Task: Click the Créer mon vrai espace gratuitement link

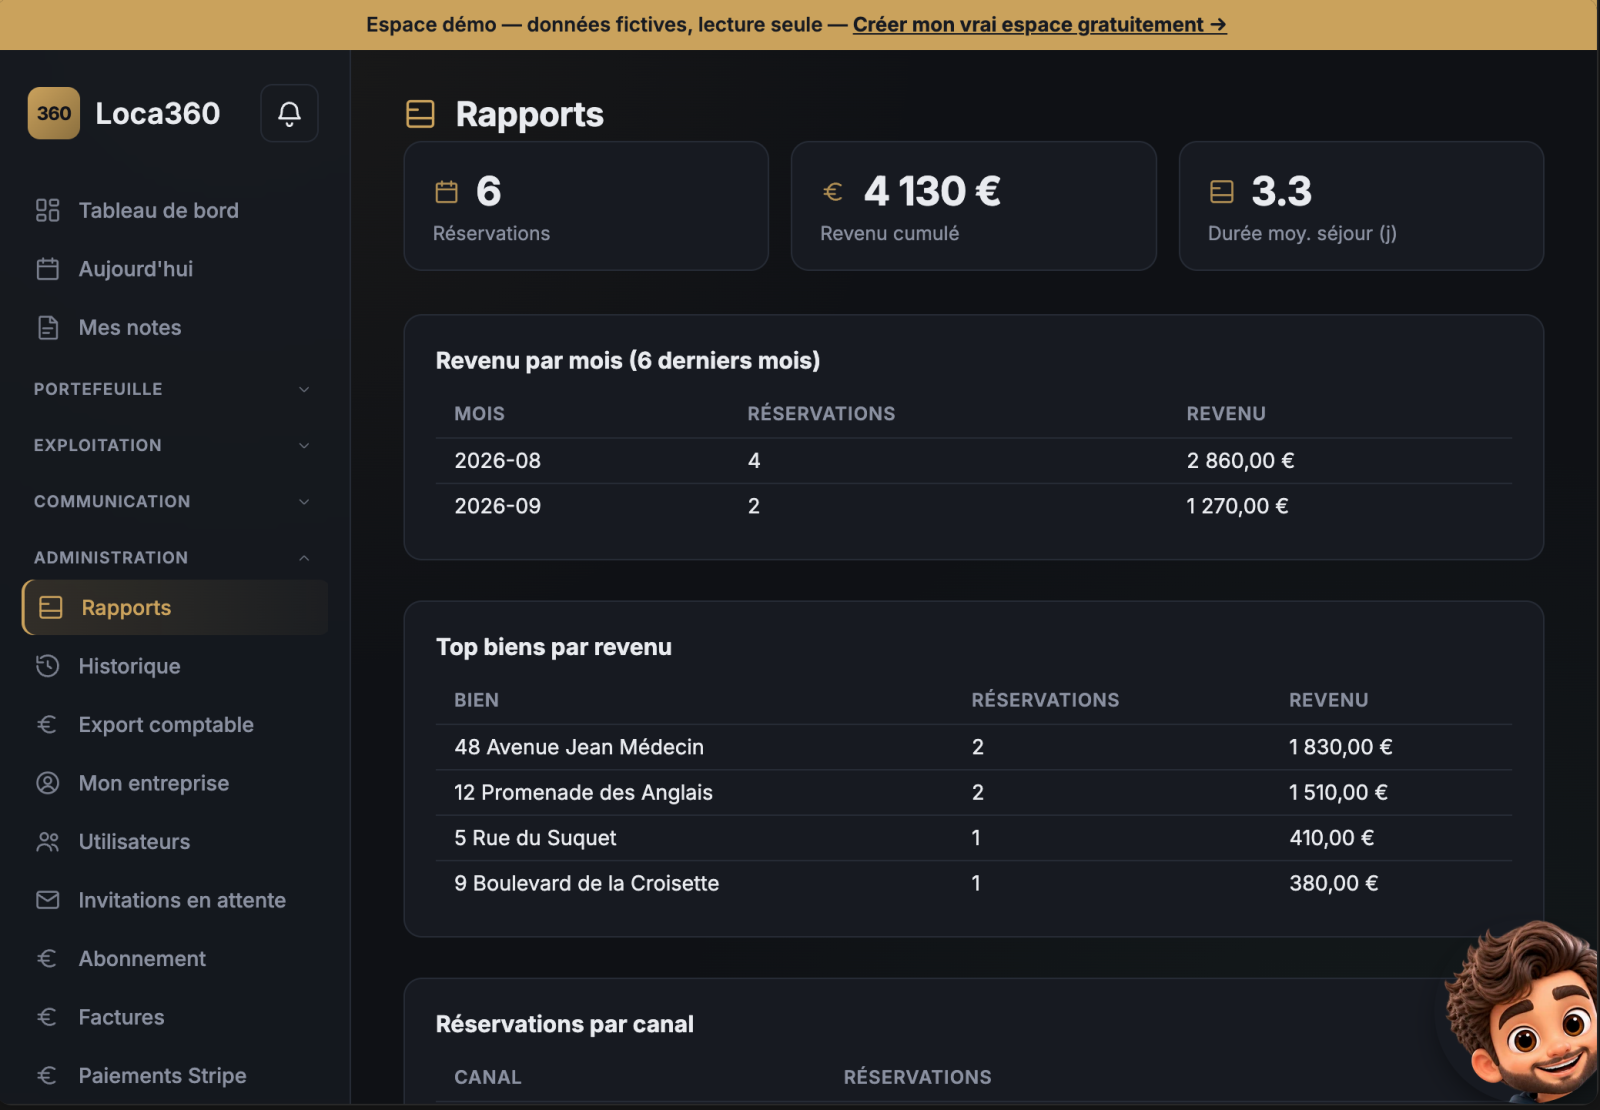Action: point(1039,24)
